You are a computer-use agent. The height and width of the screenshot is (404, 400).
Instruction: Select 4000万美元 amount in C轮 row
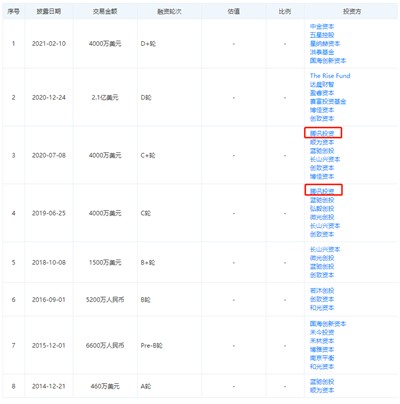[x=105, y=213]
